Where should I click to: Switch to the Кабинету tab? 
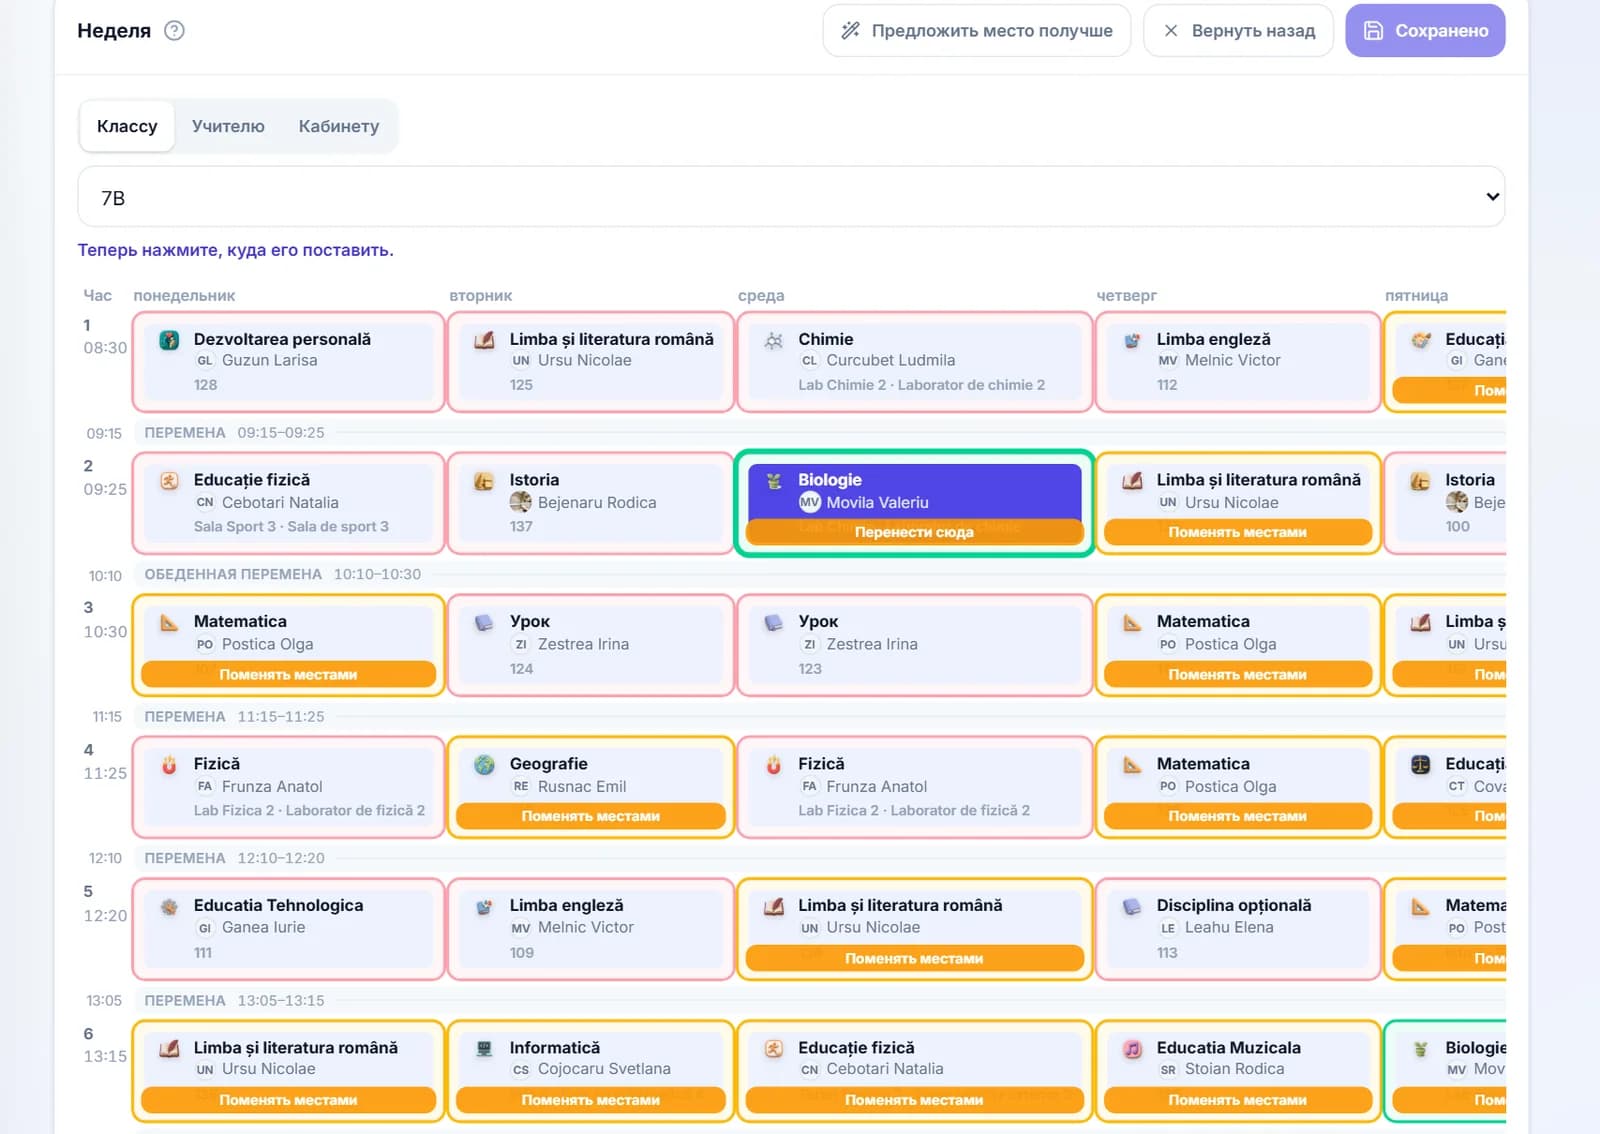coord(339,126)
